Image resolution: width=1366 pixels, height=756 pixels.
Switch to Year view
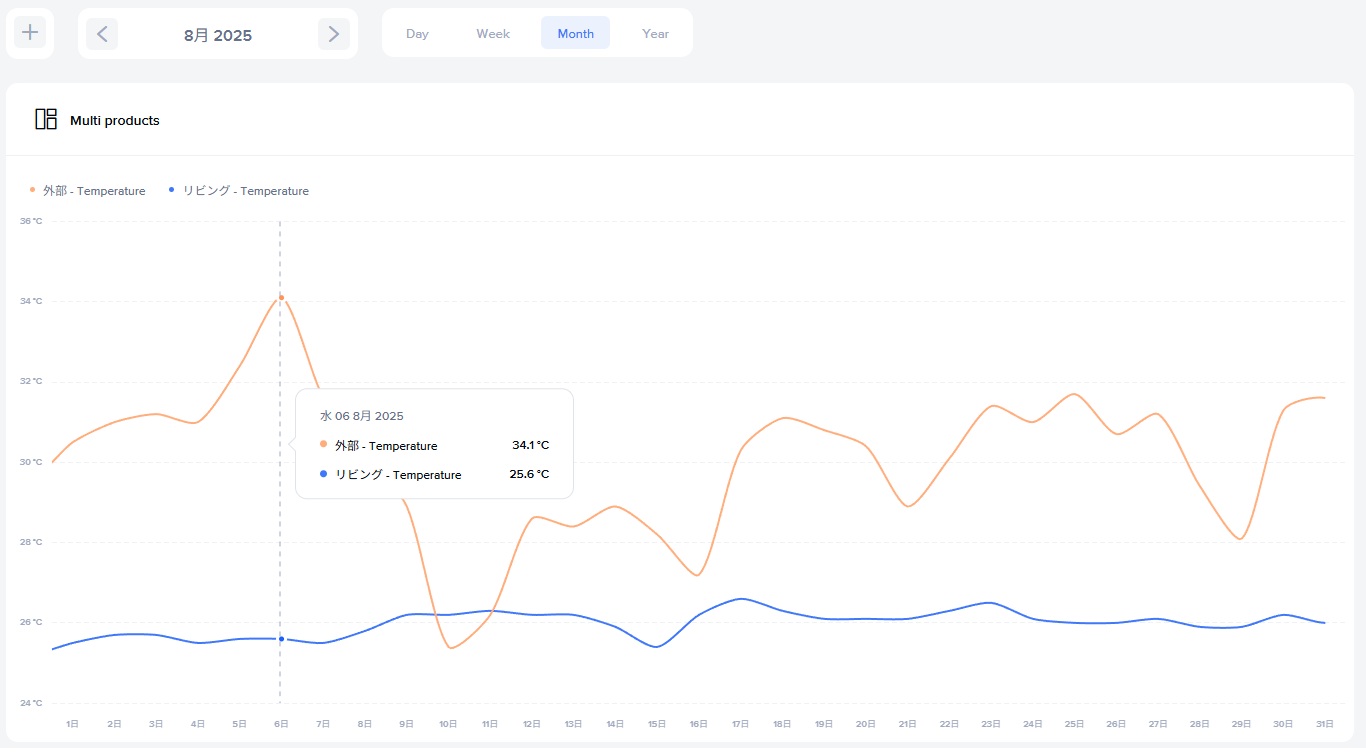coord(655,34)
